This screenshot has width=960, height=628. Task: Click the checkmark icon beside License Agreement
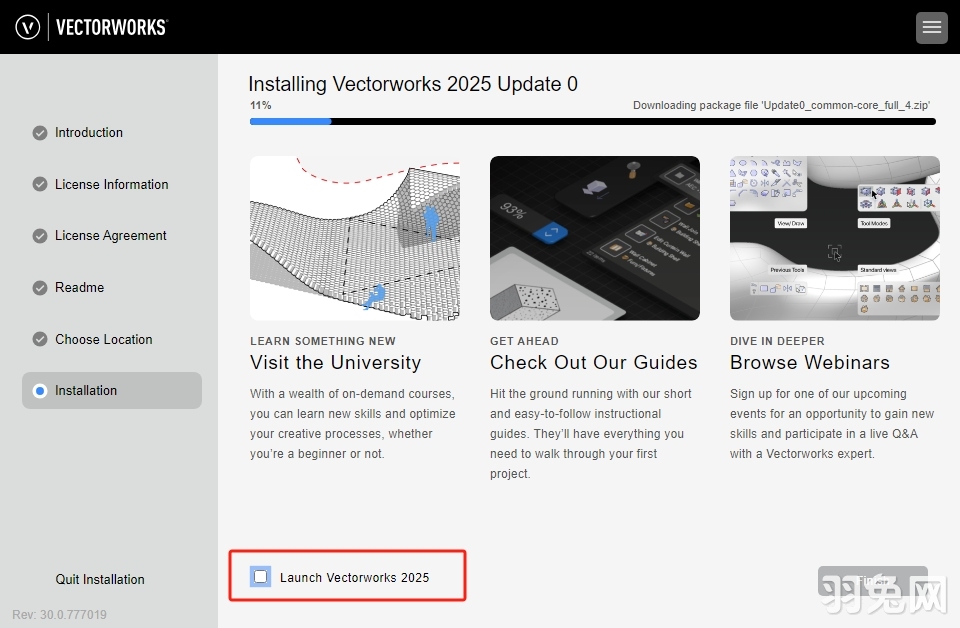click(x=40, y=235)
